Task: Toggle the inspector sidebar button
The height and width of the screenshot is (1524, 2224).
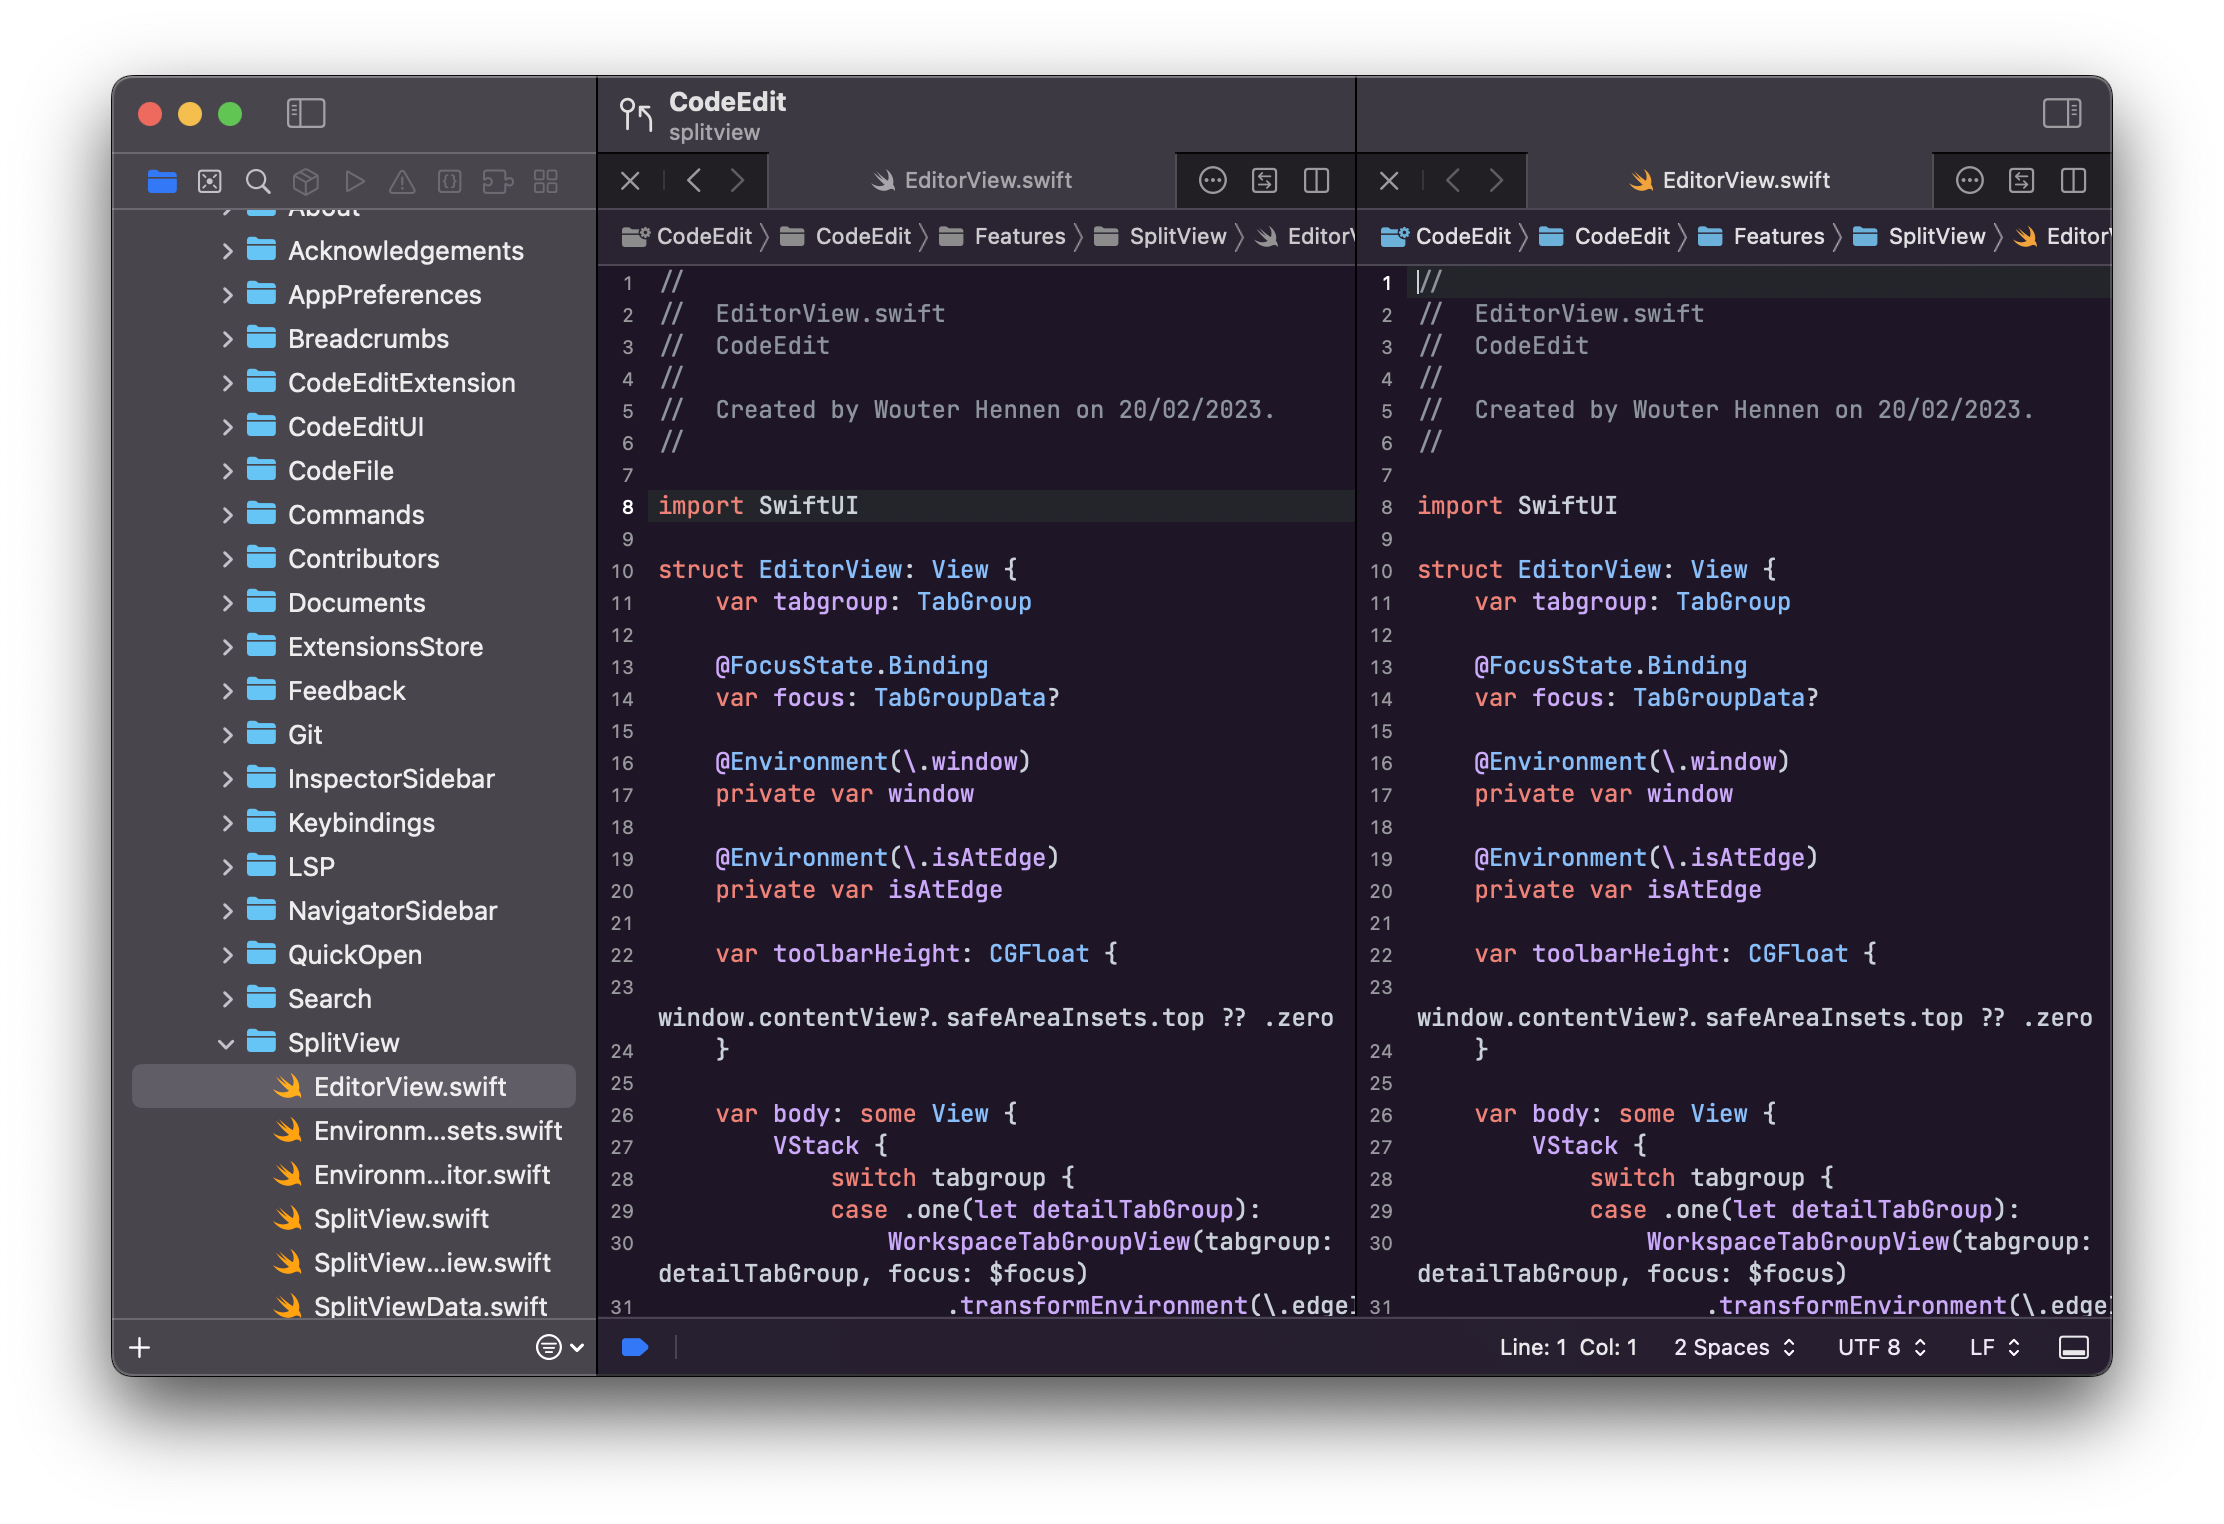Action: (x=2062, y=113)
